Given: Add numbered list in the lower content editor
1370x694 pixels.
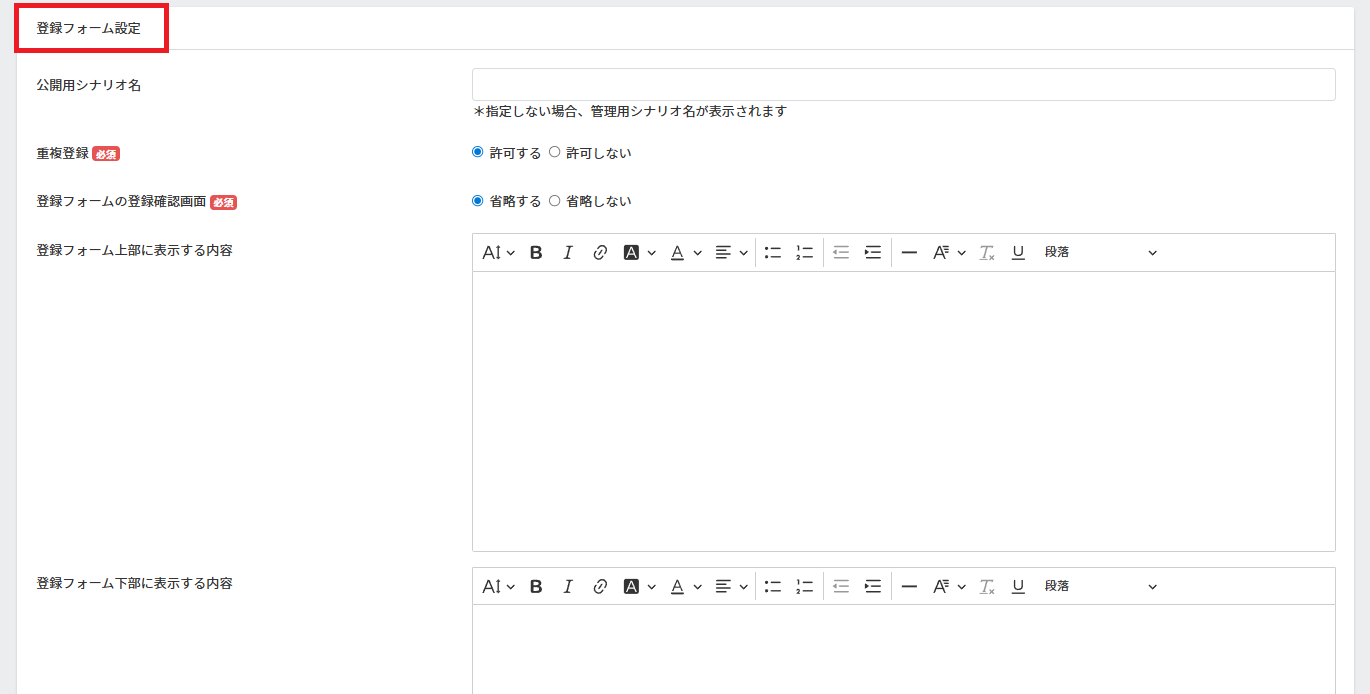Looking at the screenshot, I should click(x=804, y=586).
